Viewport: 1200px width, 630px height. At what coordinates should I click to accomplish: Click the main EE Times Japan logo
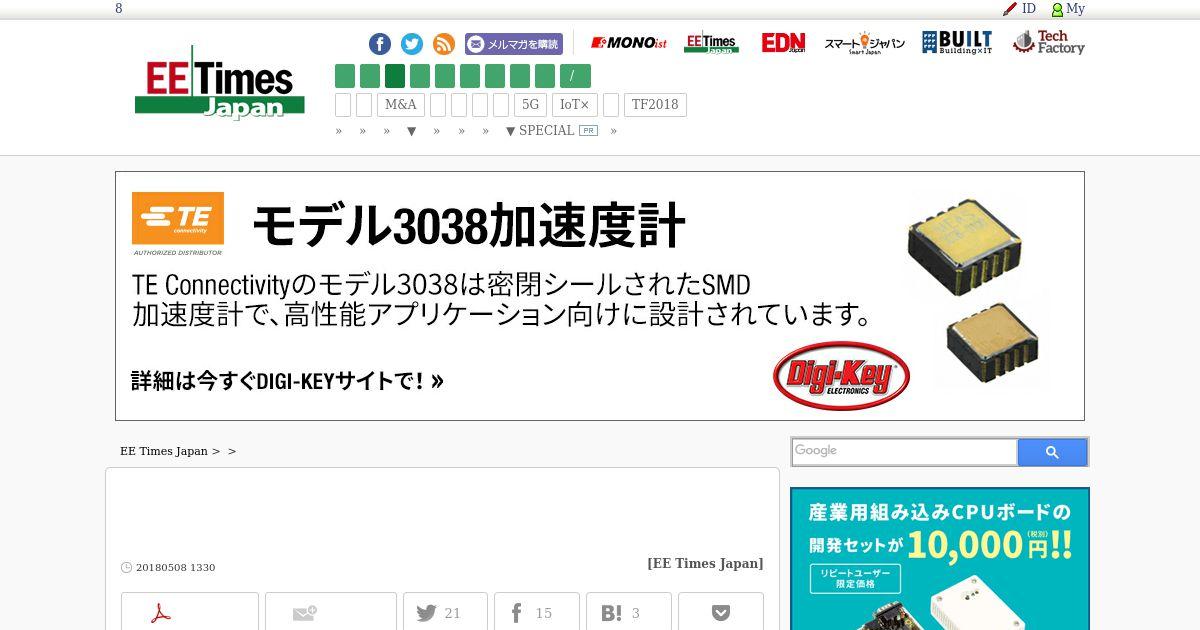[x=220, y=82]
